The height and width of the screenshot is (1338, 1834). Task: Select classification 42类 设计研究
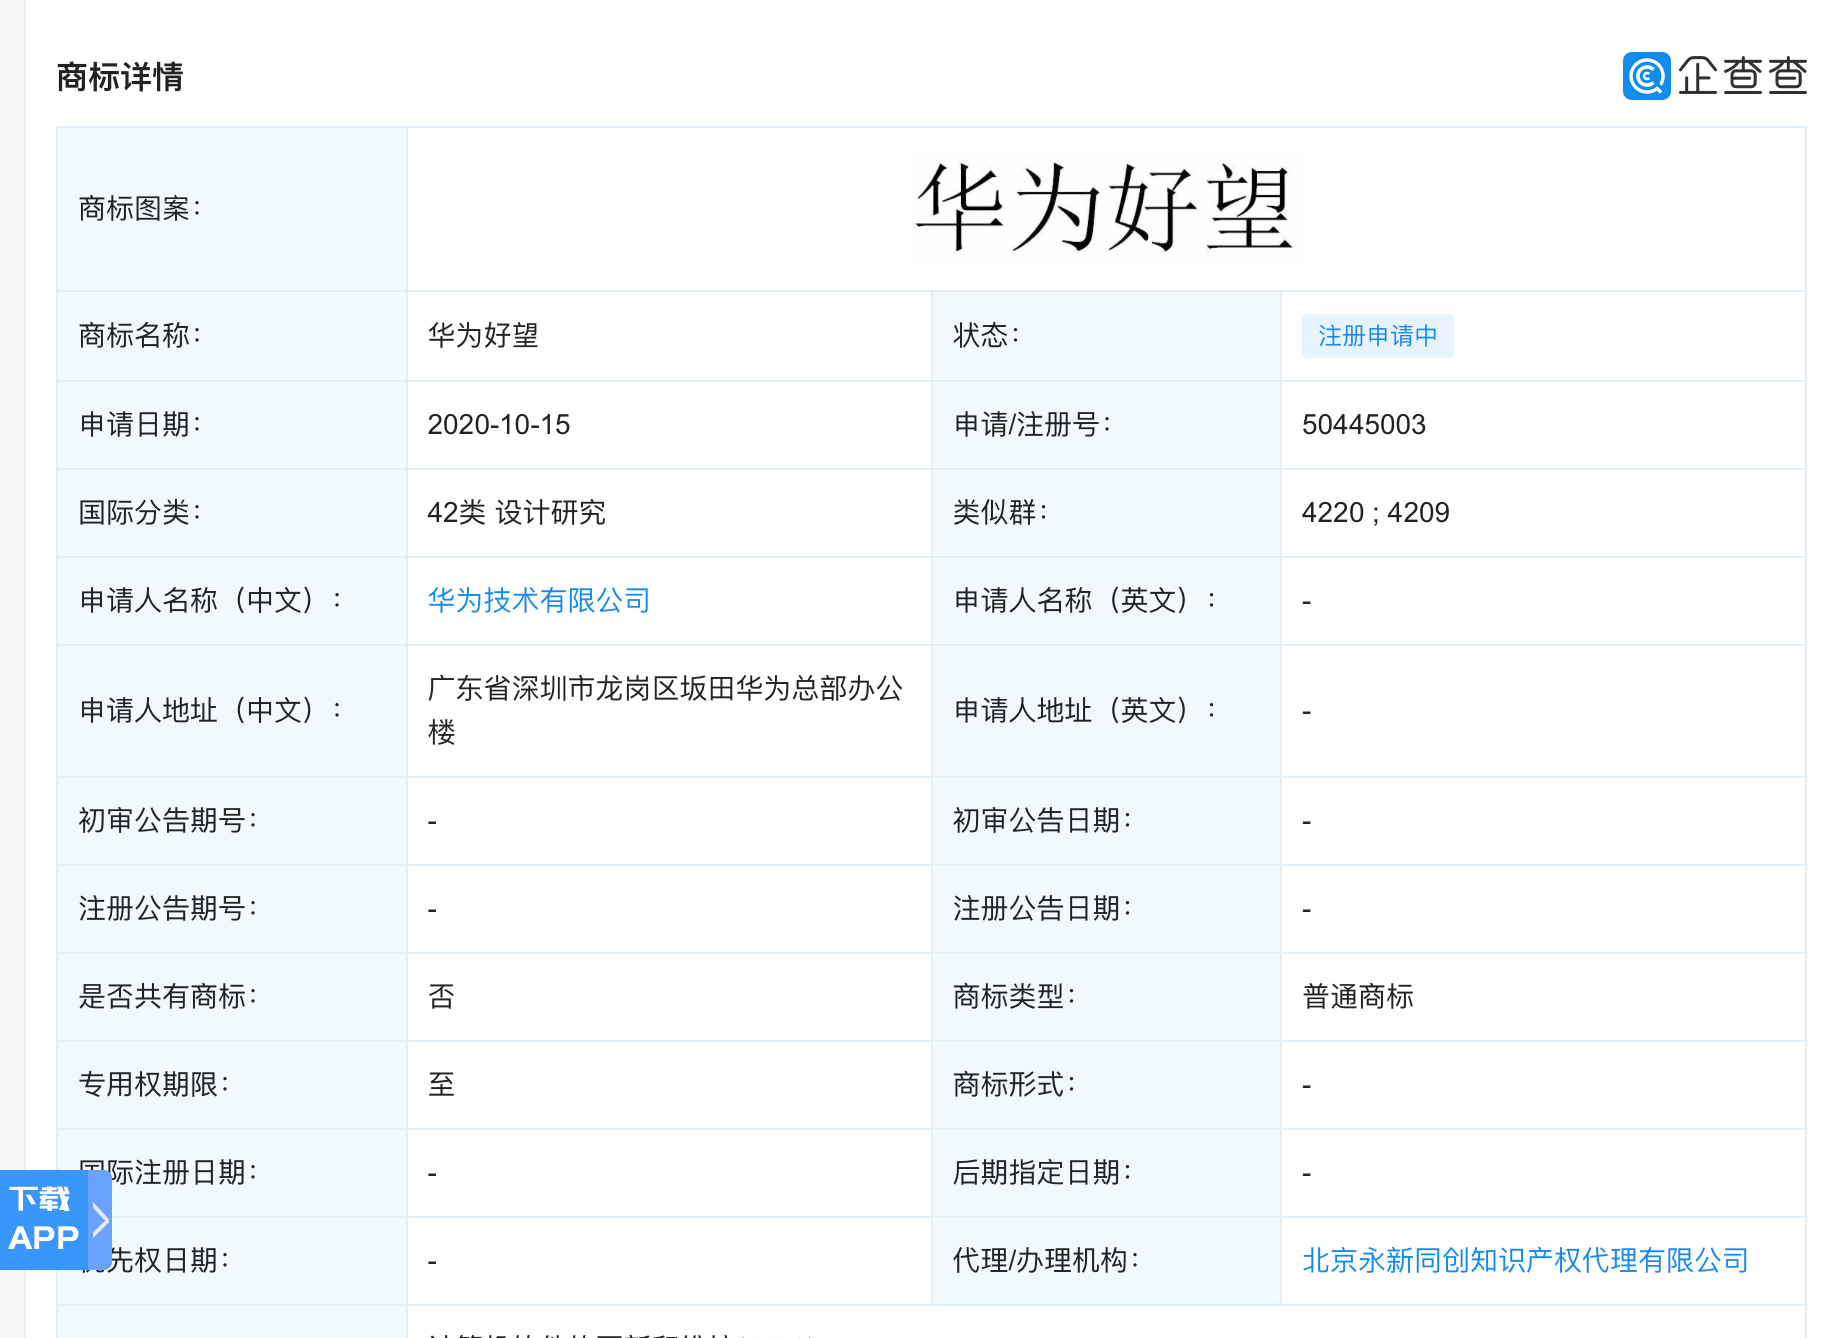[517, 513]
